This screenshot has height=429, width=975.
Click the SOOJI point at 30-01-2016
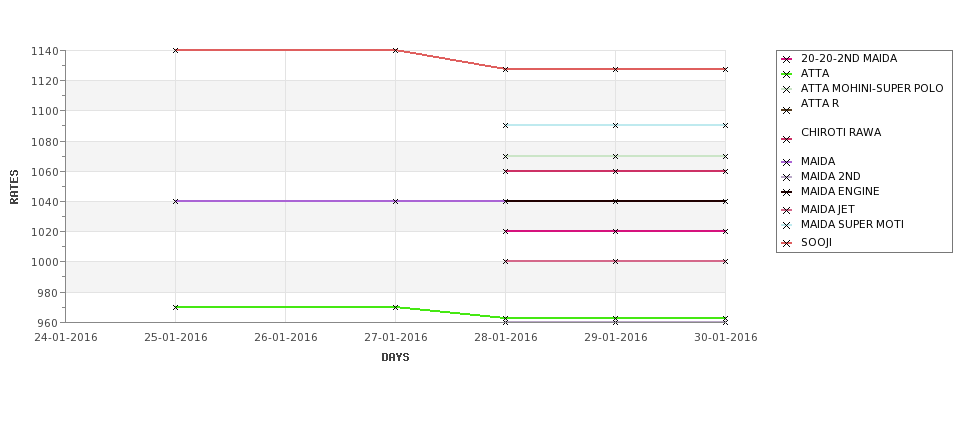tap(725, 70)
